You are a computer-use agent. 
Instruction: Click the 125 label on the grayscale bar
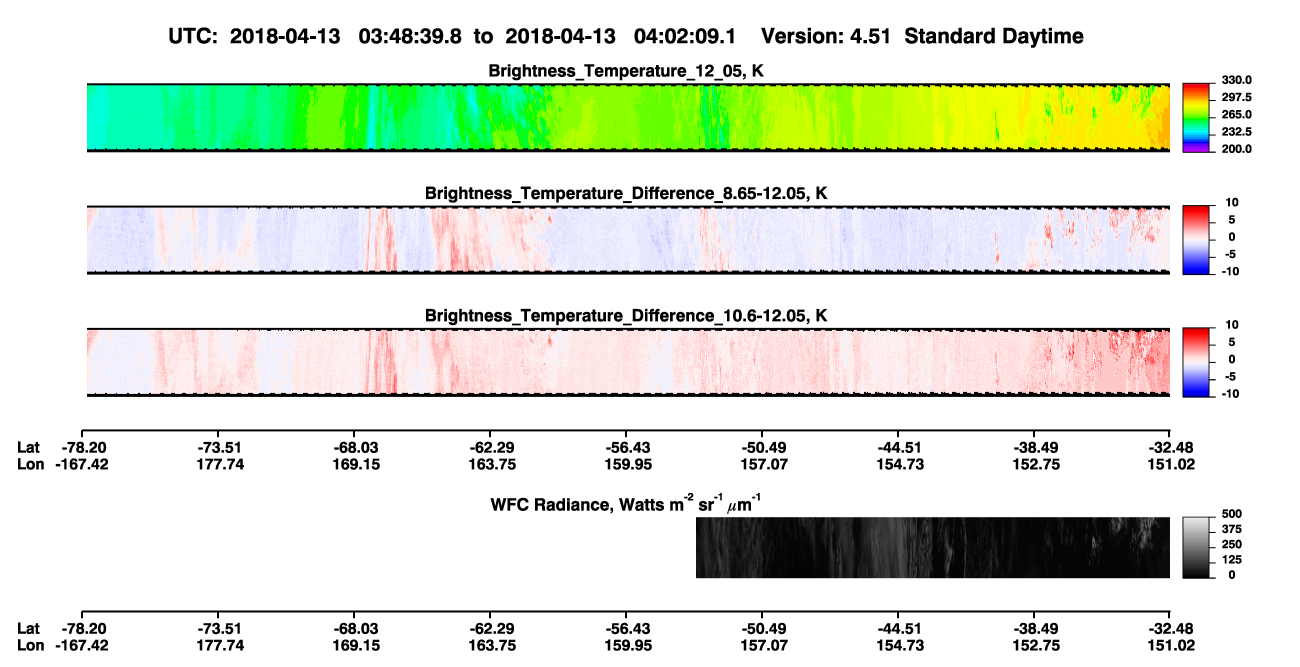tap(1232, 560)
